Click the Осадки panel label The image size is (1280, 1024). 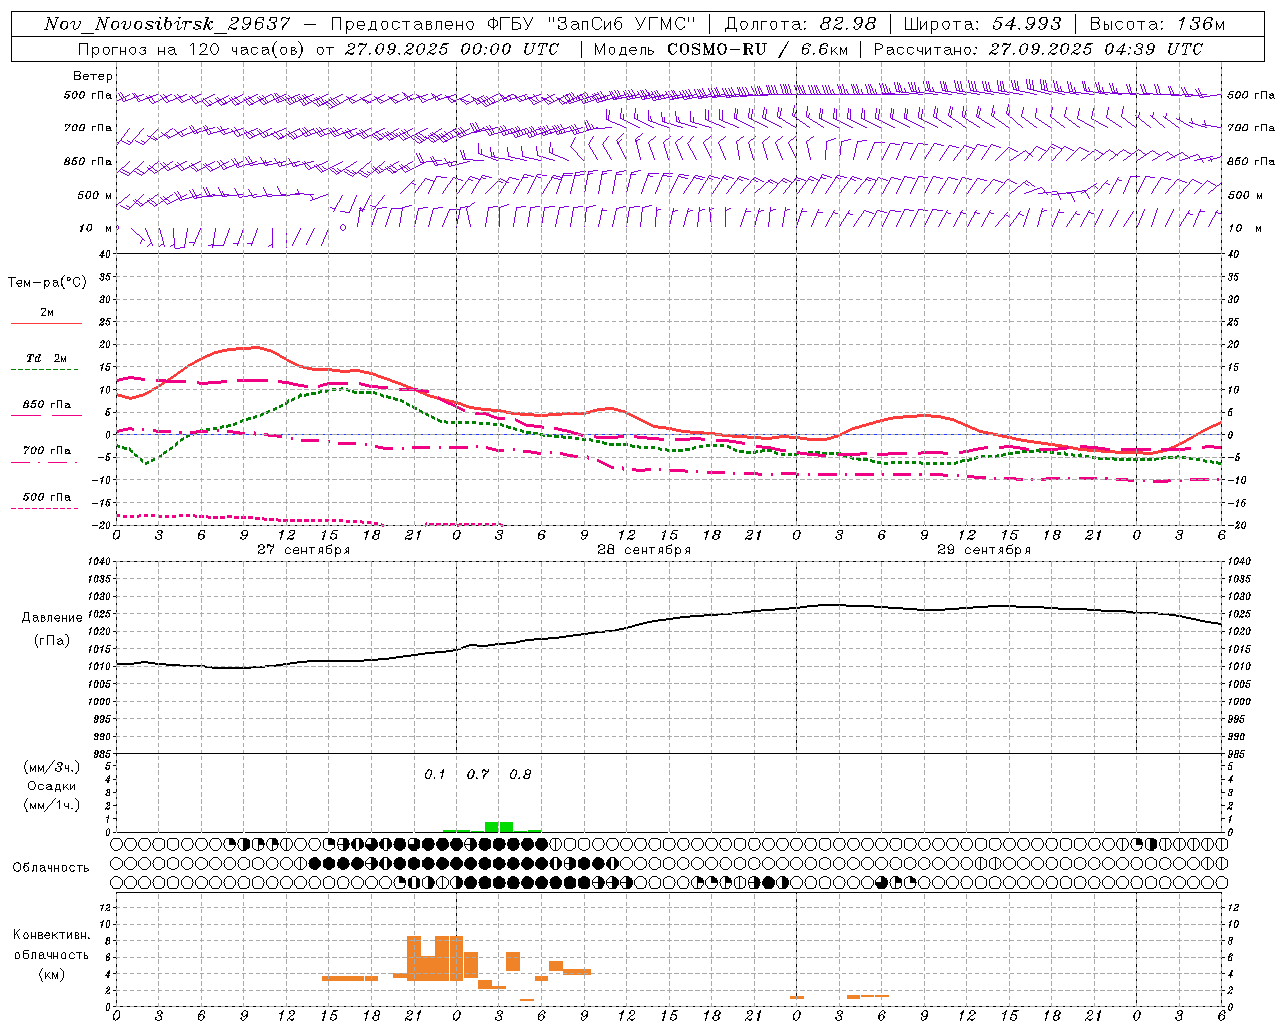click(x=51, y=786)
